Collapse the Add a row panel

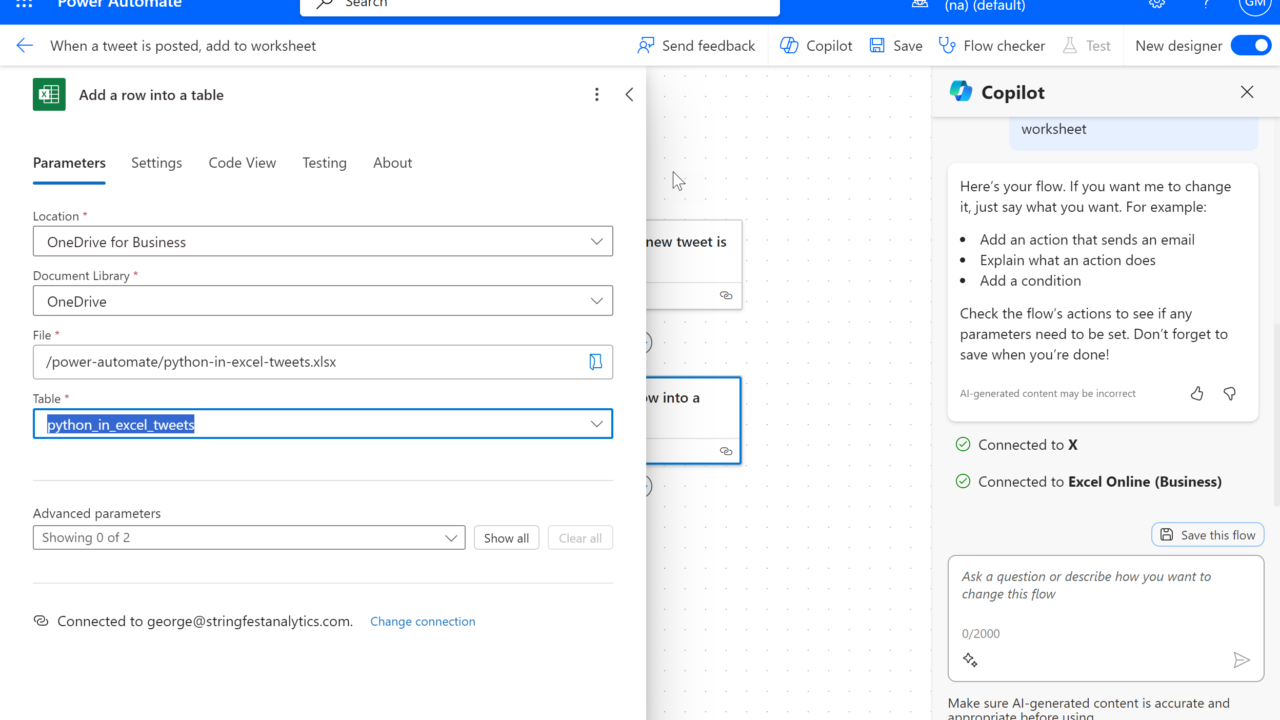point(629,95)
